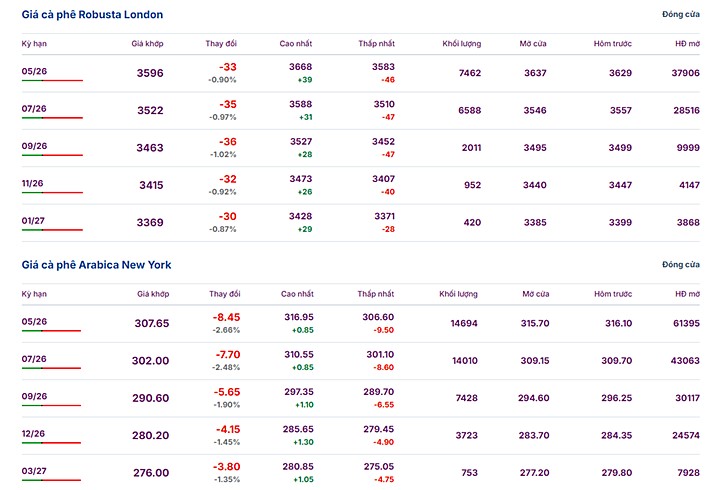Select Robusta London 05/26 contract term

34,71
